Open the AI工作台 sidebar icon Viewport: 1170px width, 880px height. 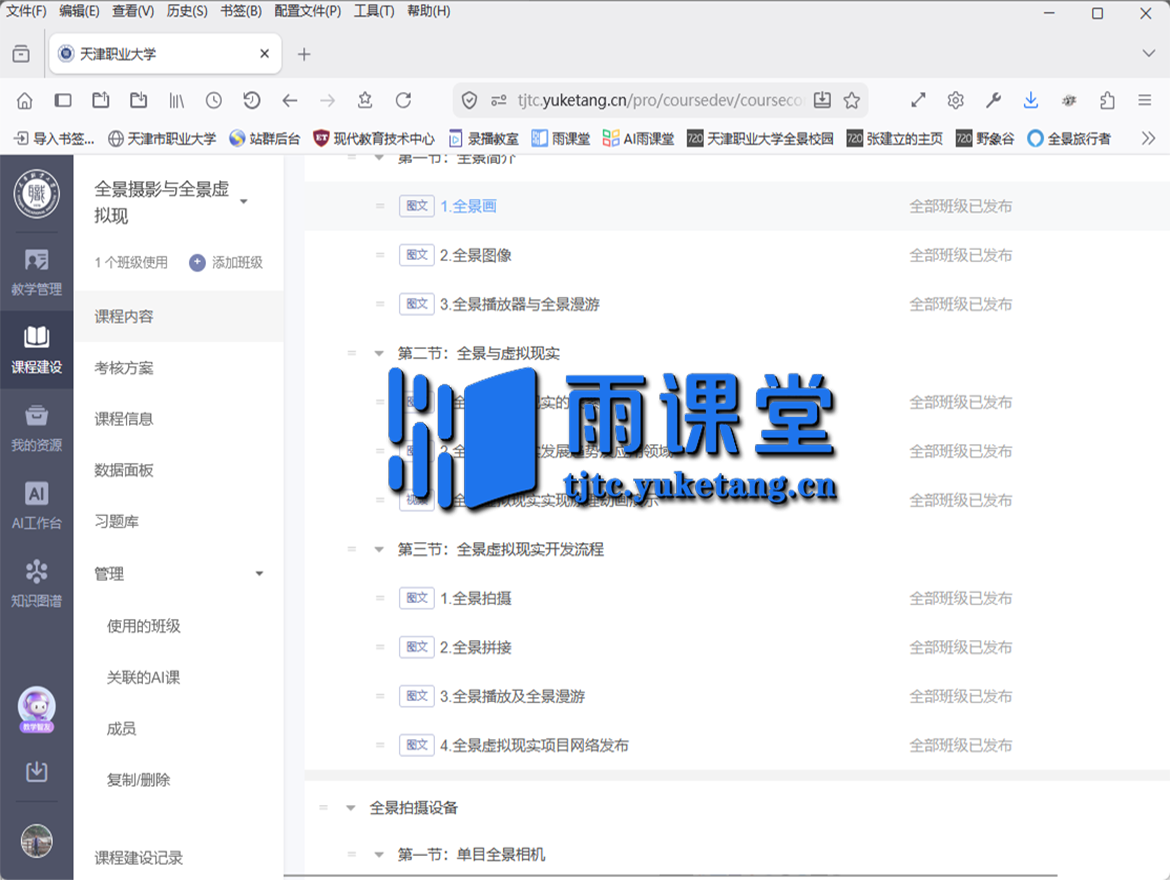(x=36, y=506)
